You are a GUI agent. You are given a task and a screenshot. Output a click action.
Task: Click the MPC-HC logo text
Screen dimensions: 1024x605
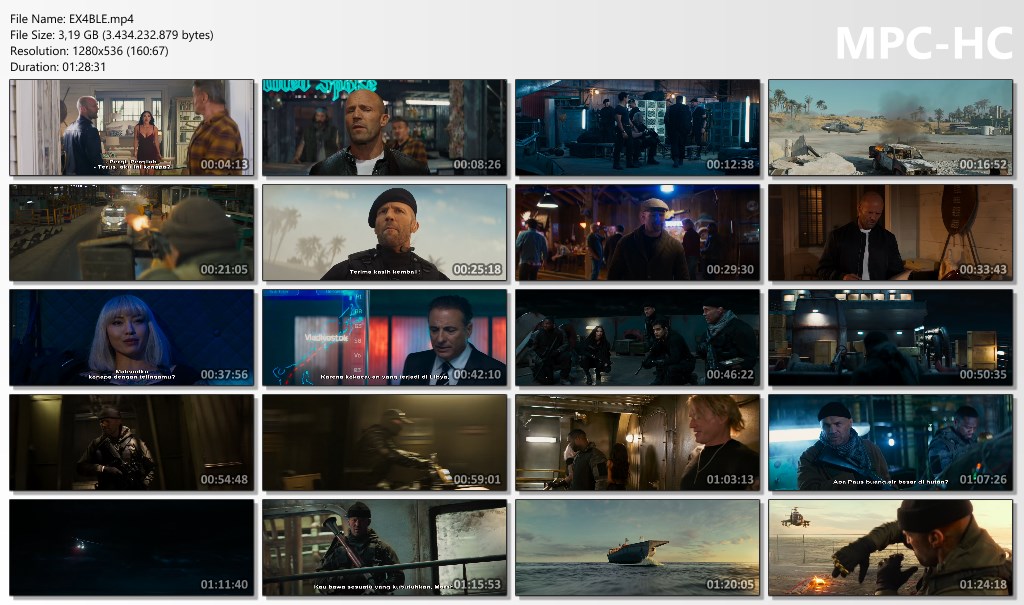(x=923, y=43)
